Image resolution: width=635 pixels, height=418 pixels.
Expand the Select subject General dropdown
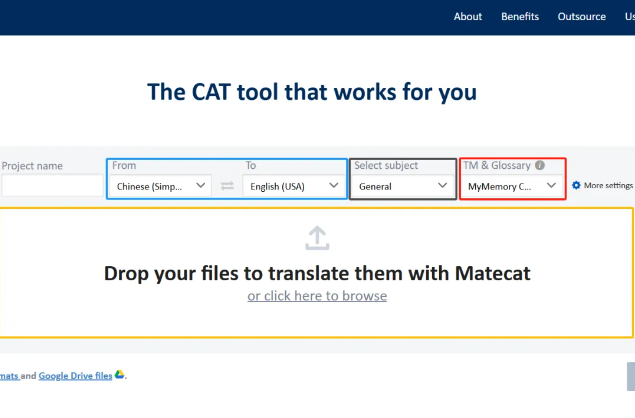pos(403,186)
